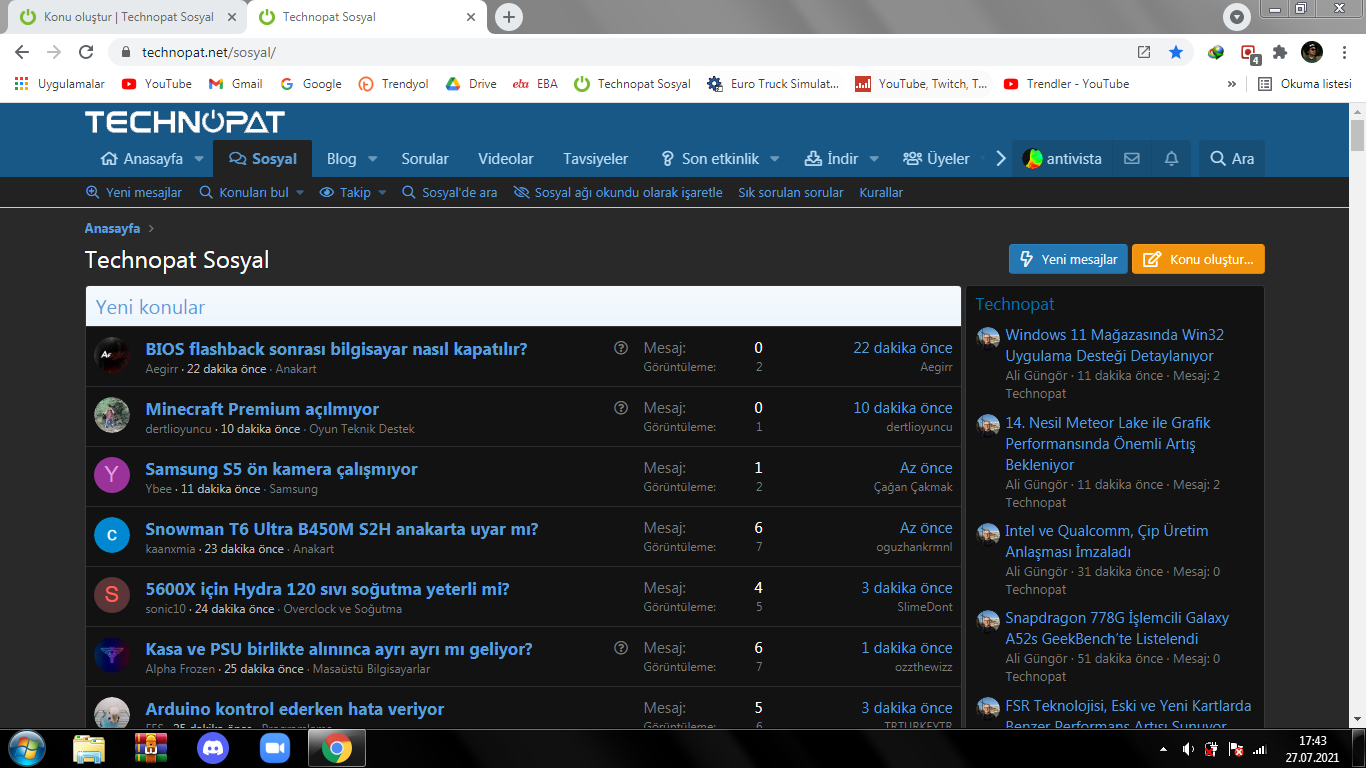Open the Drive bookmark
Viewport: 1366px width, 768px height.
471,84
